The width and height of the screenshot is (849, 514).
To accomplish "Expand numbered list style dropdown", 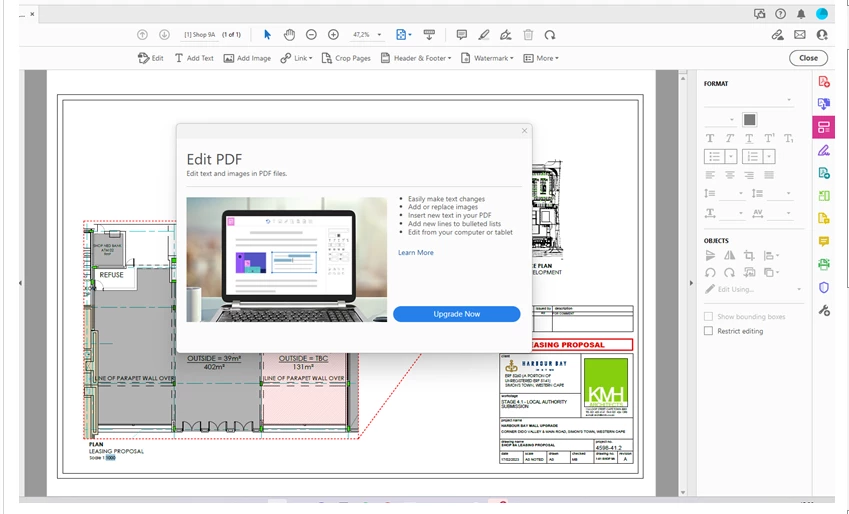I will click(769, 157).
